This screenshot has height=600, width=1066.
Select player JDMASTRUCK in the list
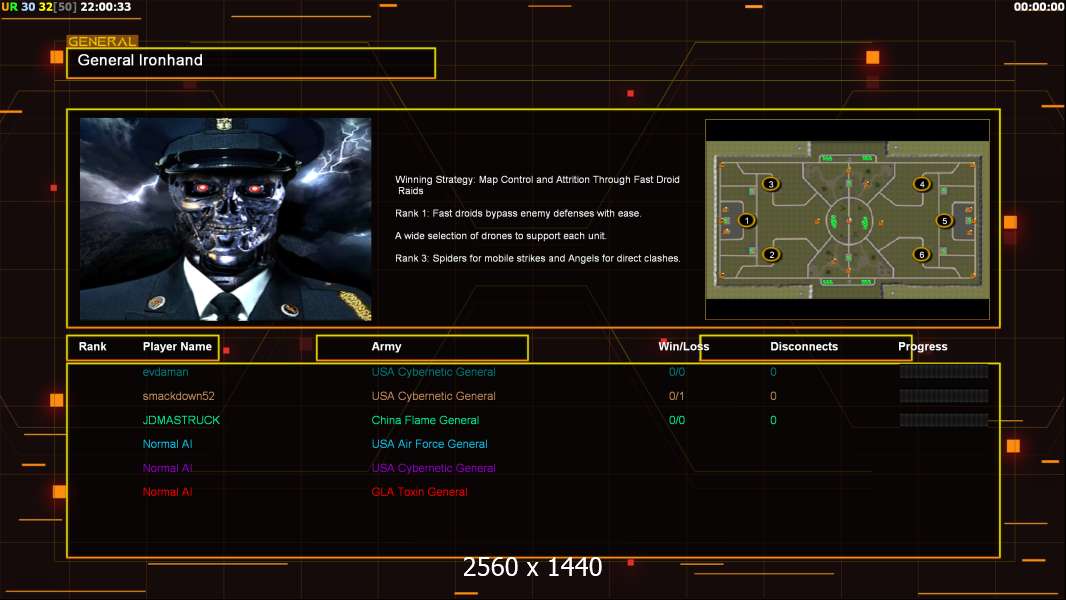pos(181,420)
